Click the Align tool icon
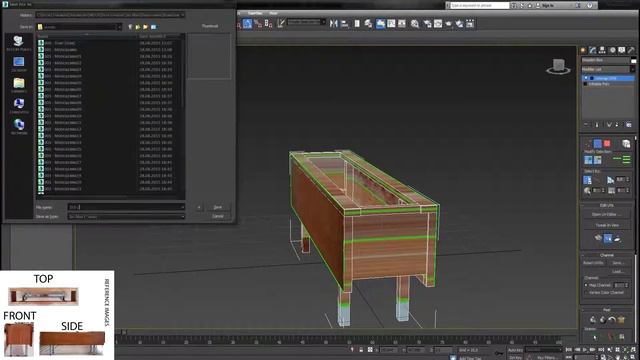 coord(344,24)
